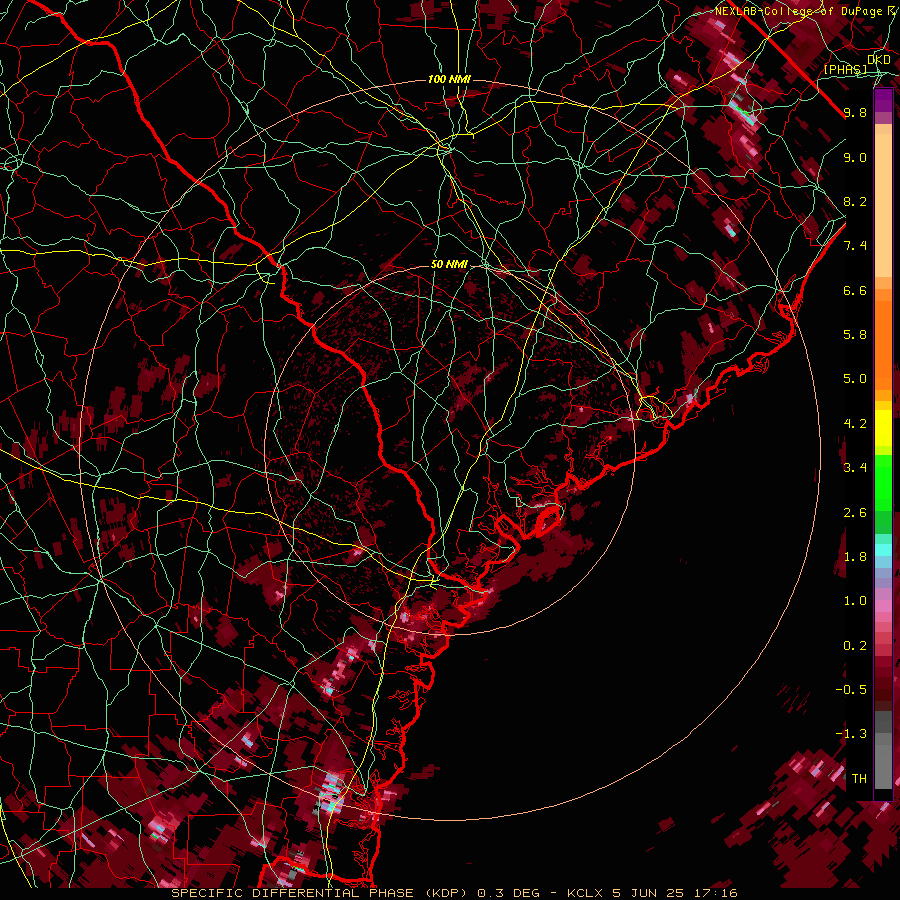Click the [PHAS] units label above the color scale

pyautogui.click(x=845, y=69)
